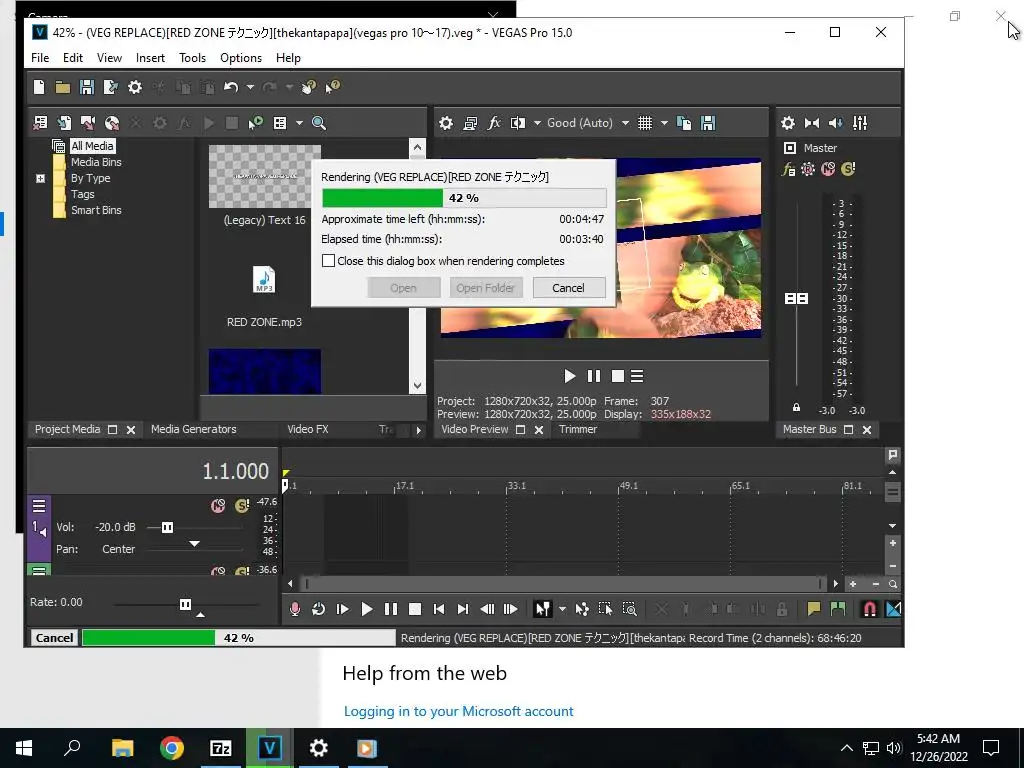Click the Record microphone in transport bar

(x=295, y=609)
